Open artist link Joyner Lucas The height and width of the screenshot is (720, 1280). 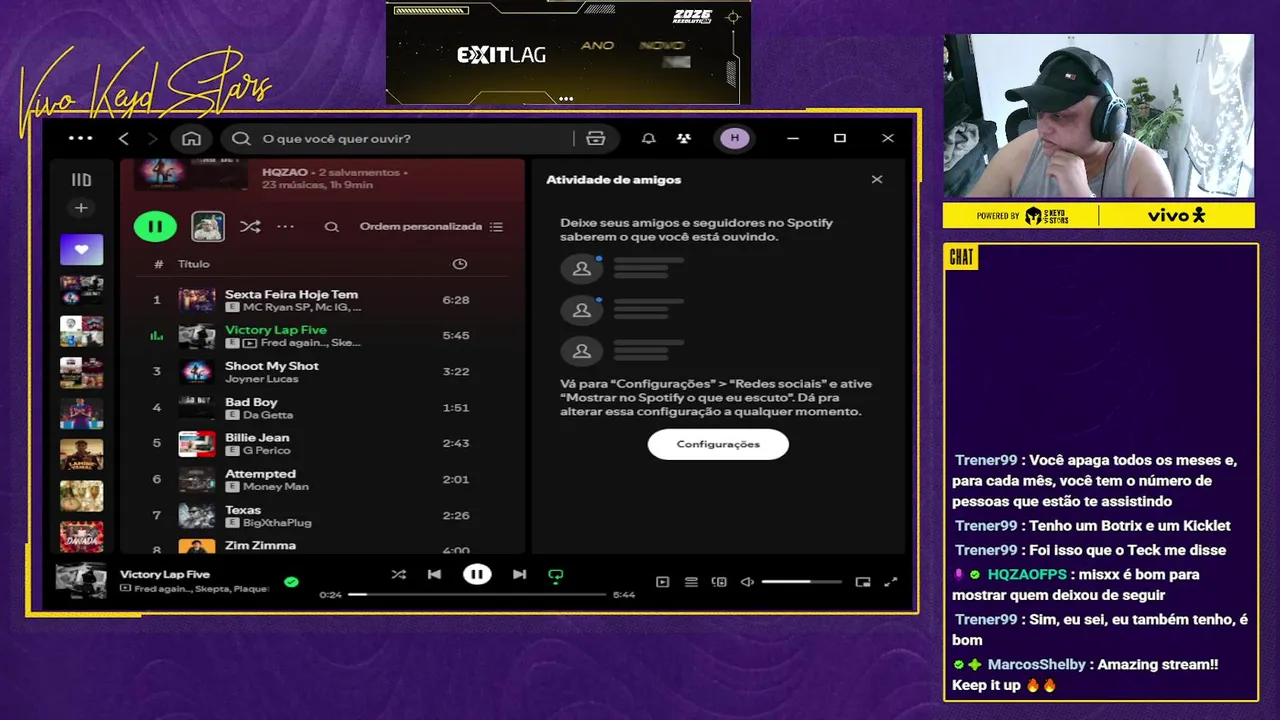261,379
